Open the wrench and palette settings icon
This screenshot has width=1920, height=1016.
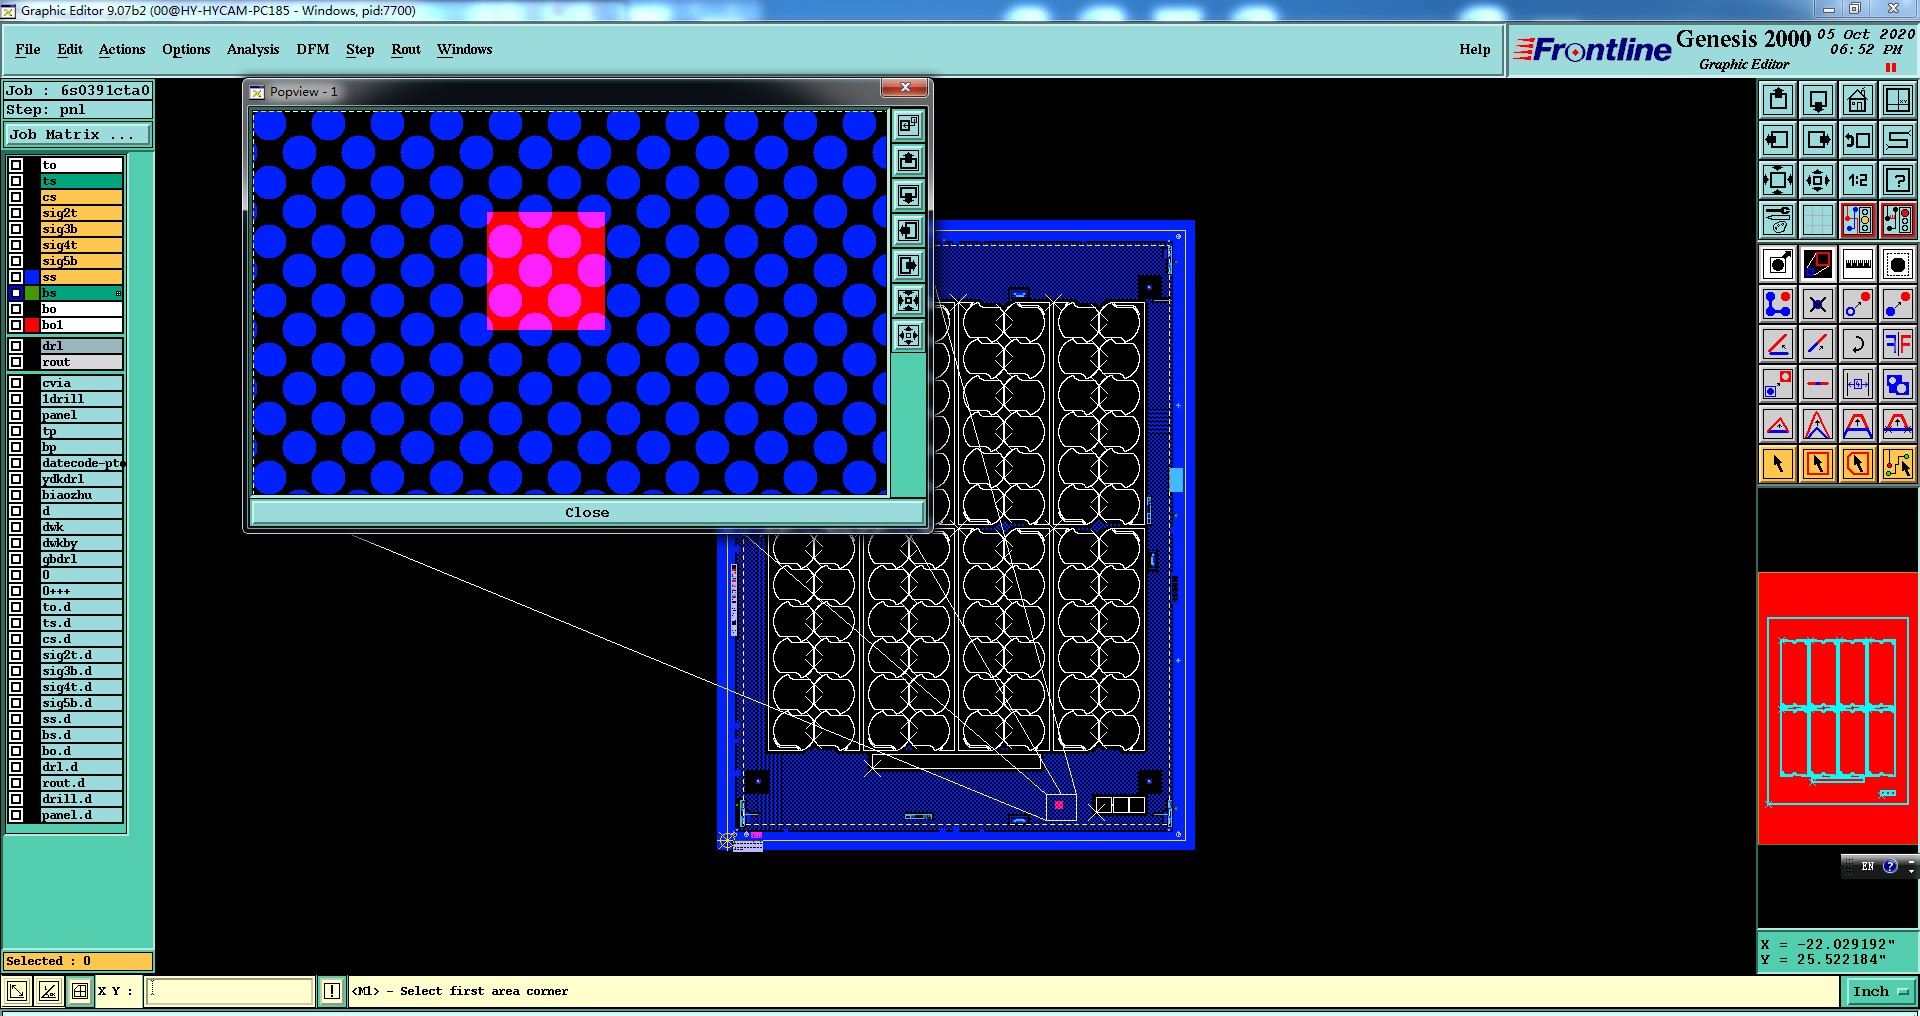coord(1778,220)
